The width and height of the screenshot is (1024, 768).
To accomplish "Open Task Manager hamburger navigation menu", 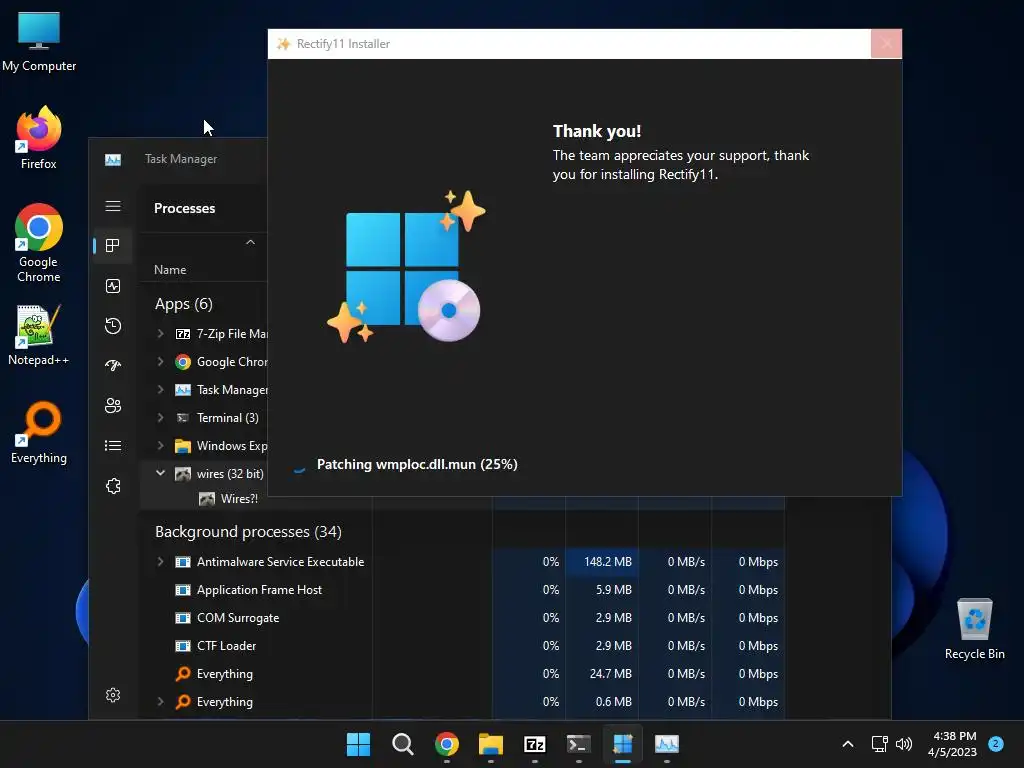I will click(x=113, y=206).
